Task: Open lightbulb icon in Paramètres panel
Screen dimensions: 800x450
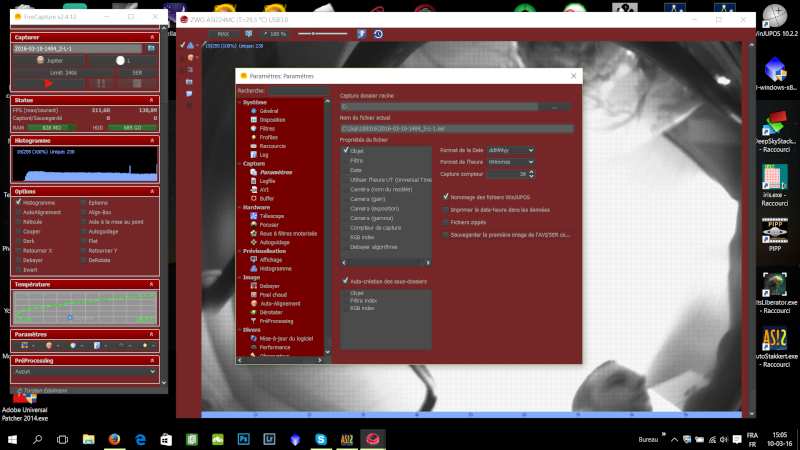Action: [145, 345]
